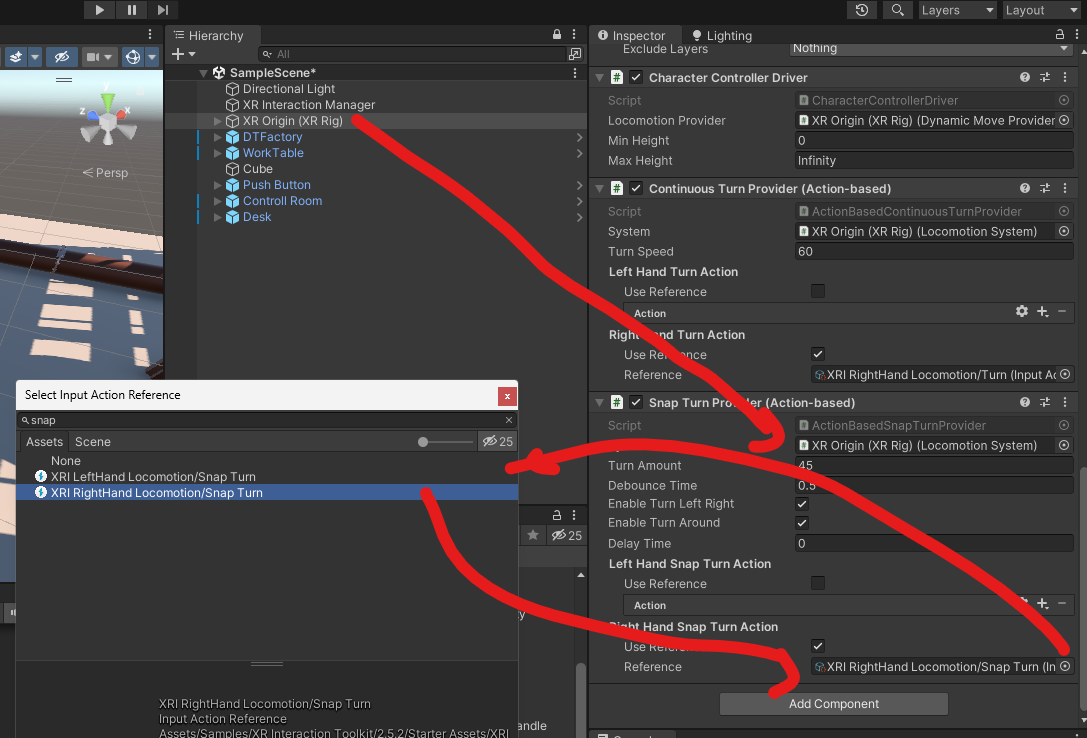
Task: Open Character Controller Driver kebab menu
Action: [x=1065, y=78]
